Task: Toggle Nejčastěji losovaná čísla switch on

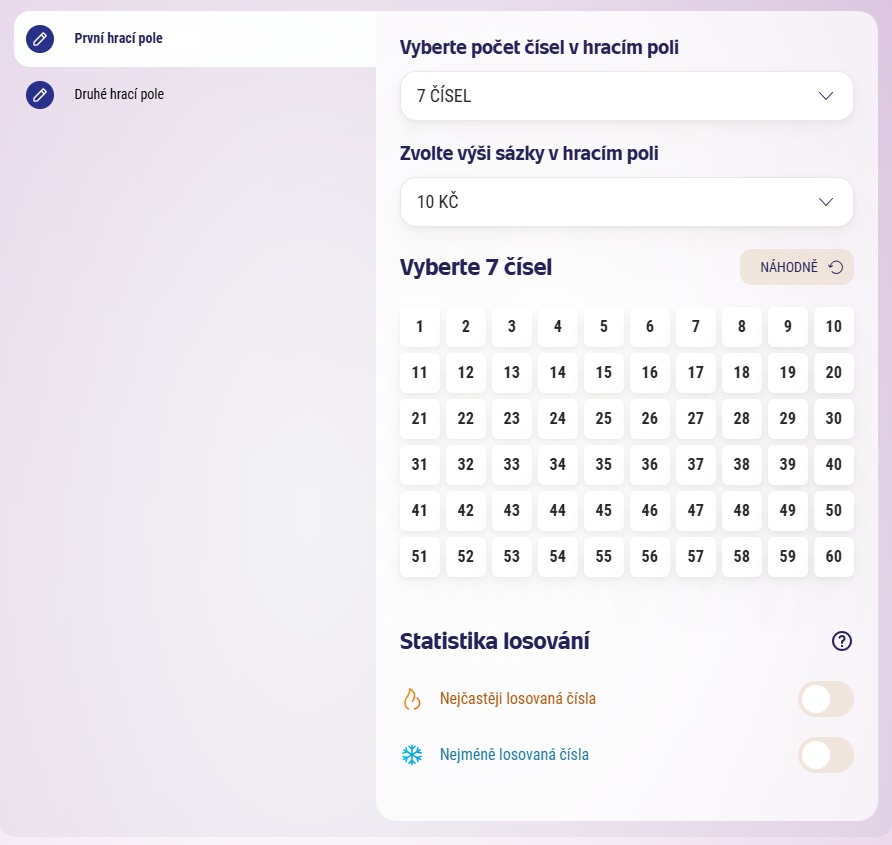Action: click(x=825, y=699)
